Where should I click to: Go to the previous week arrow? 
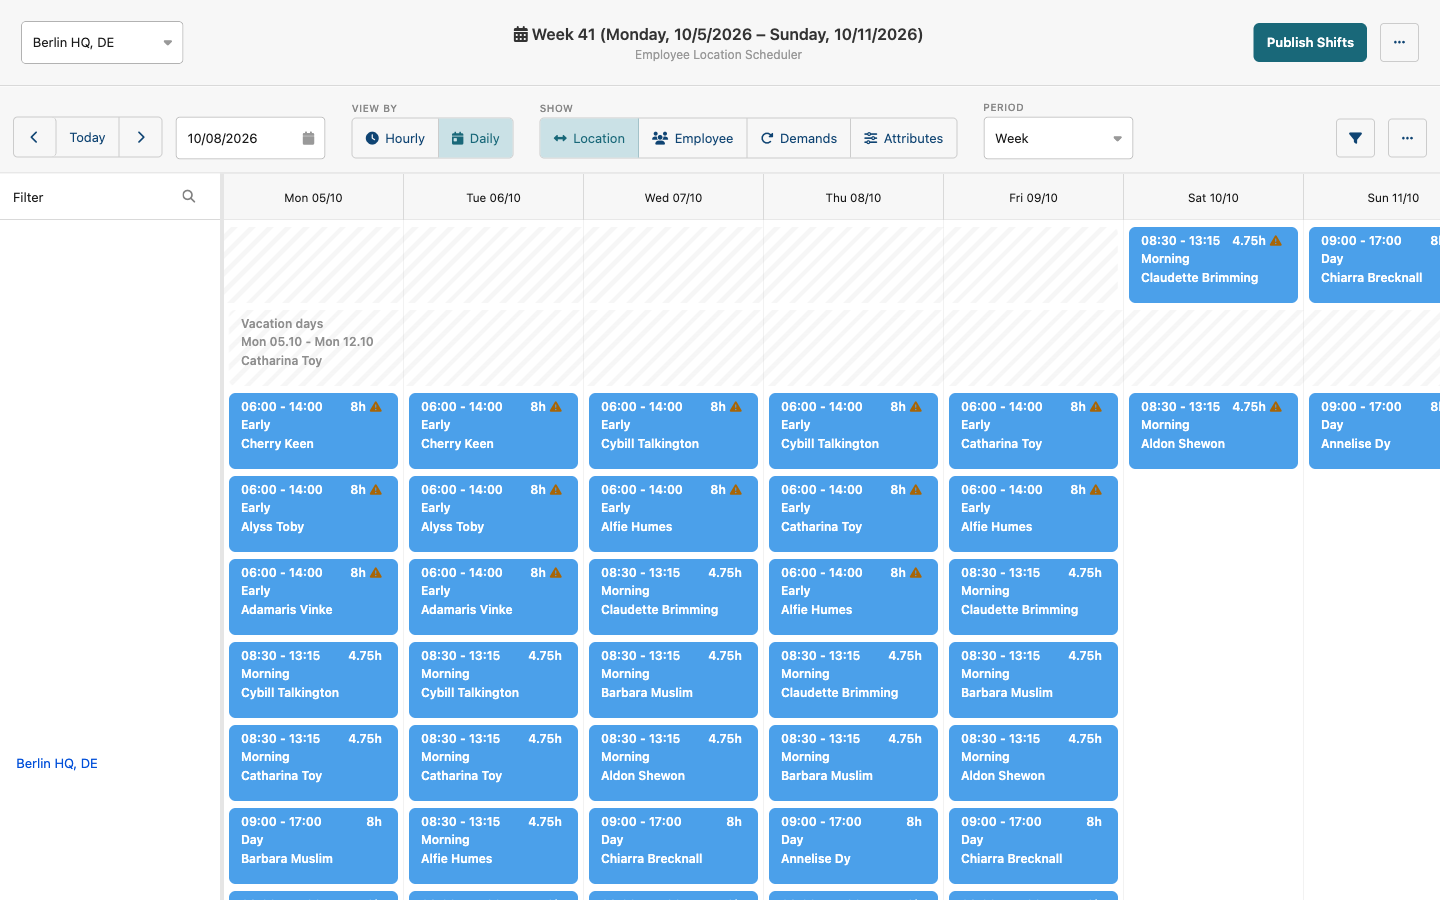[x=34, y=138]
